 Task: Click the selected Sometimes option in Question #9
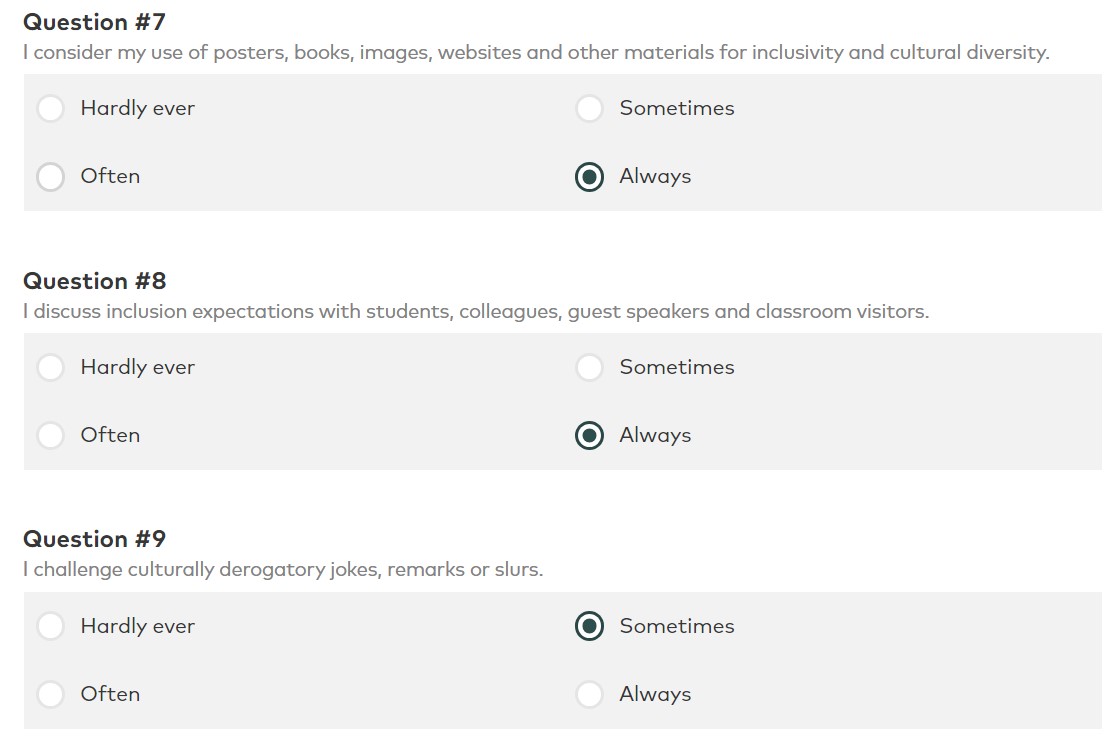click(589, 626)
